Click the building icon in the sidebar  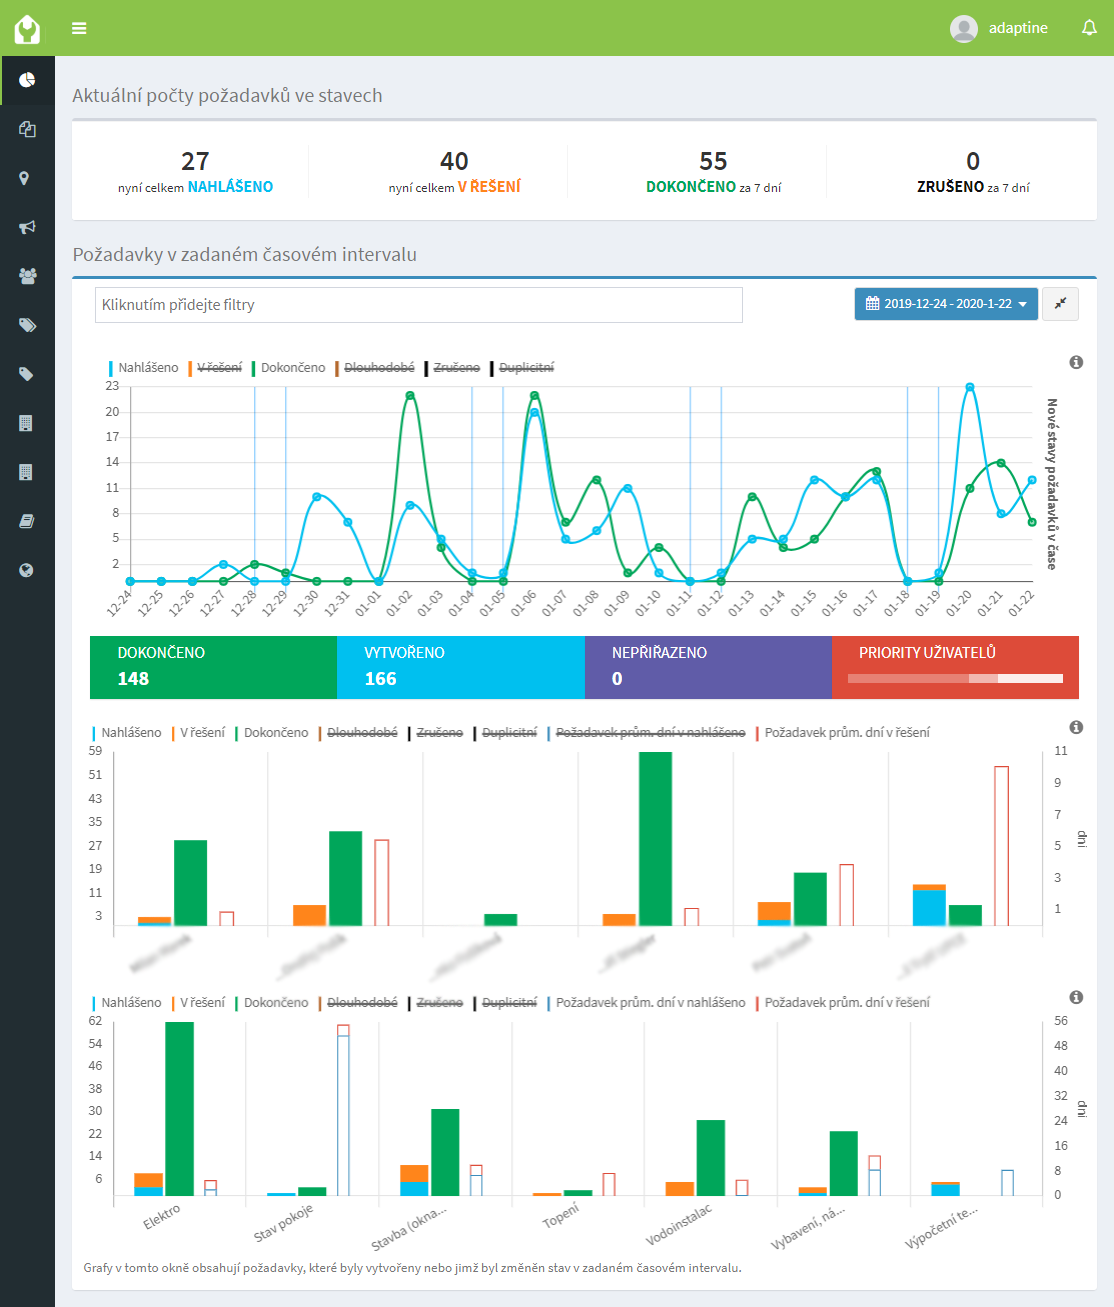(x=27, y=422)
